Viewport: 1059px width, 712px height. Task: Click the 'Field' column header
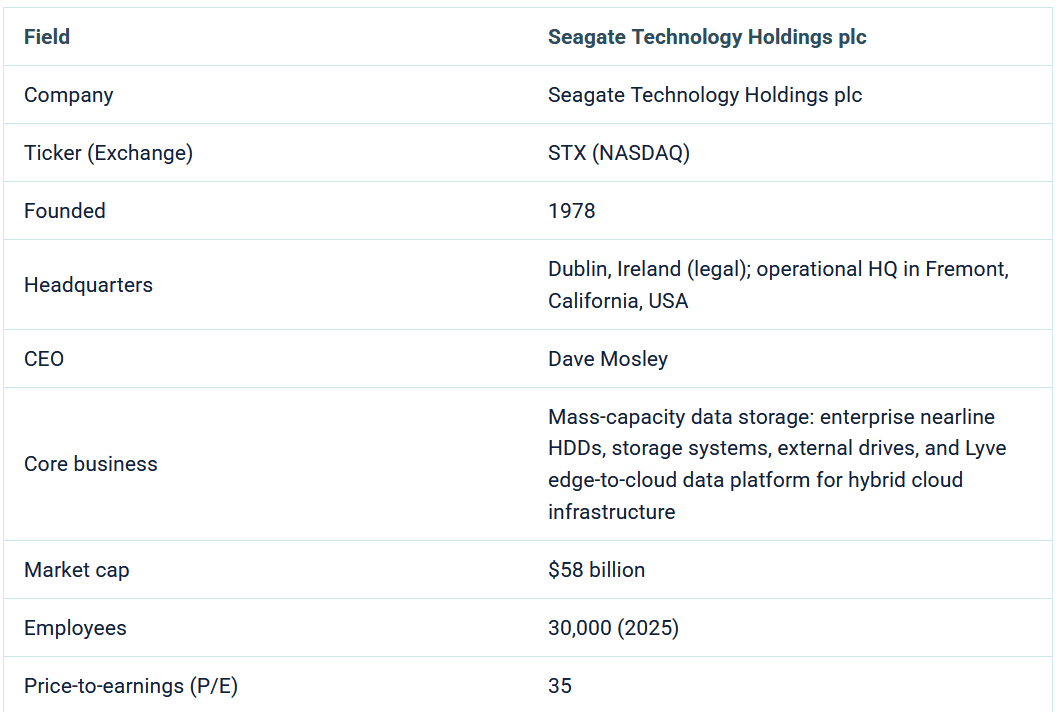click(x=47, y=37)
